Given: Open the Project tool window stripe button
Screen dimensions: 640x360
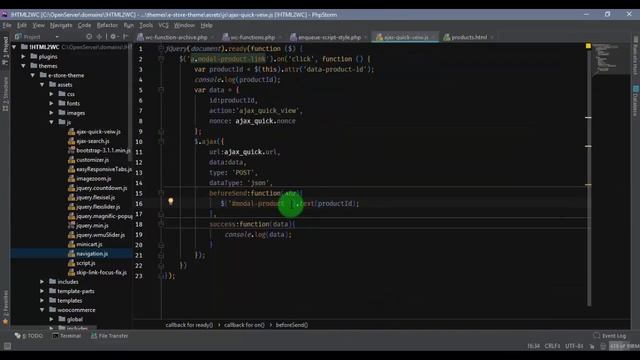Looking at the screenshot, I should coord(5,51).
